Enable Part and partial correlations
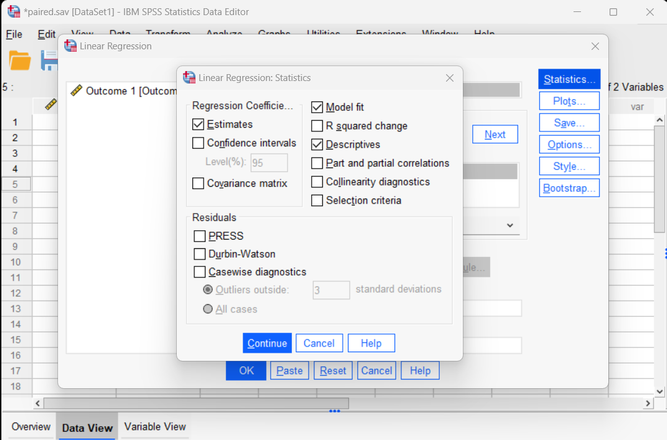667x440 pixels. [317, 163]
